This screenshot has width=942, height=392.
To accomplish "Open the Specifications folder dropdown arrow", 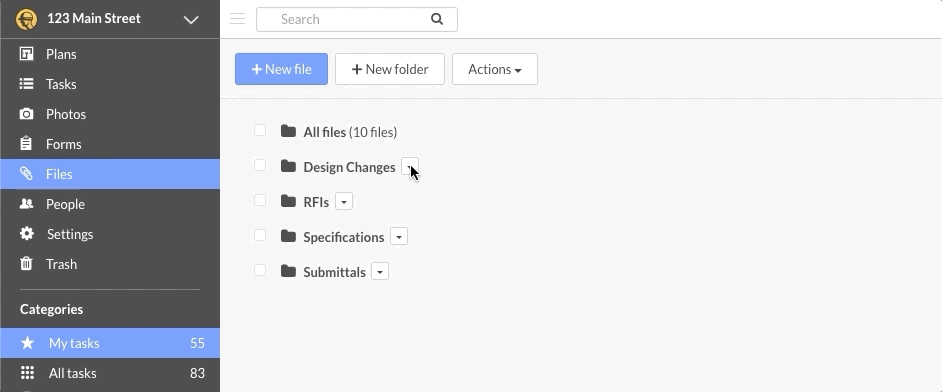I will click(x=399, y=237).
